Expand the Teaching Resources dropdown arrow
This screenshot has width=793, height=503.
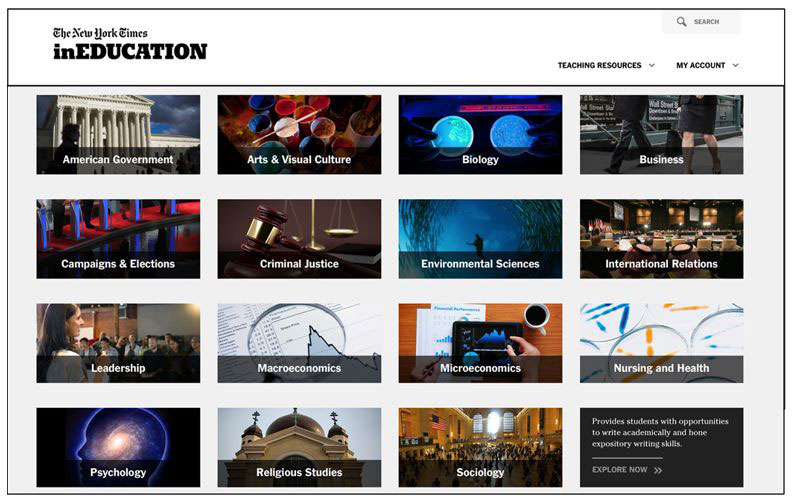pyautogui.click(x=652, y=66)
